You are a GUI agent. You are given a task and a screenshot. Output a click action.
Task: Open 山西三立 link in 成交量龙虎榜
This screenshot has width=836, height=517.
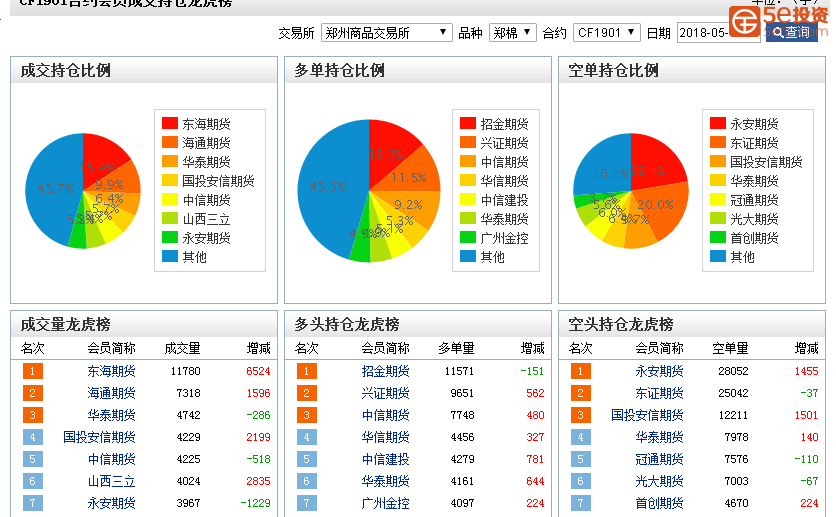[x=111, y=481]
